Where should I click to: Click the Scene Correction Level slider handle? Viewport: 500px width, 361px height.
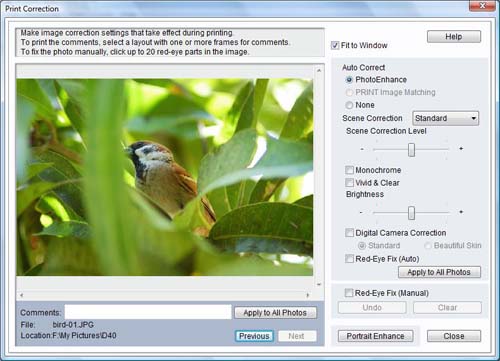[411, 150]
